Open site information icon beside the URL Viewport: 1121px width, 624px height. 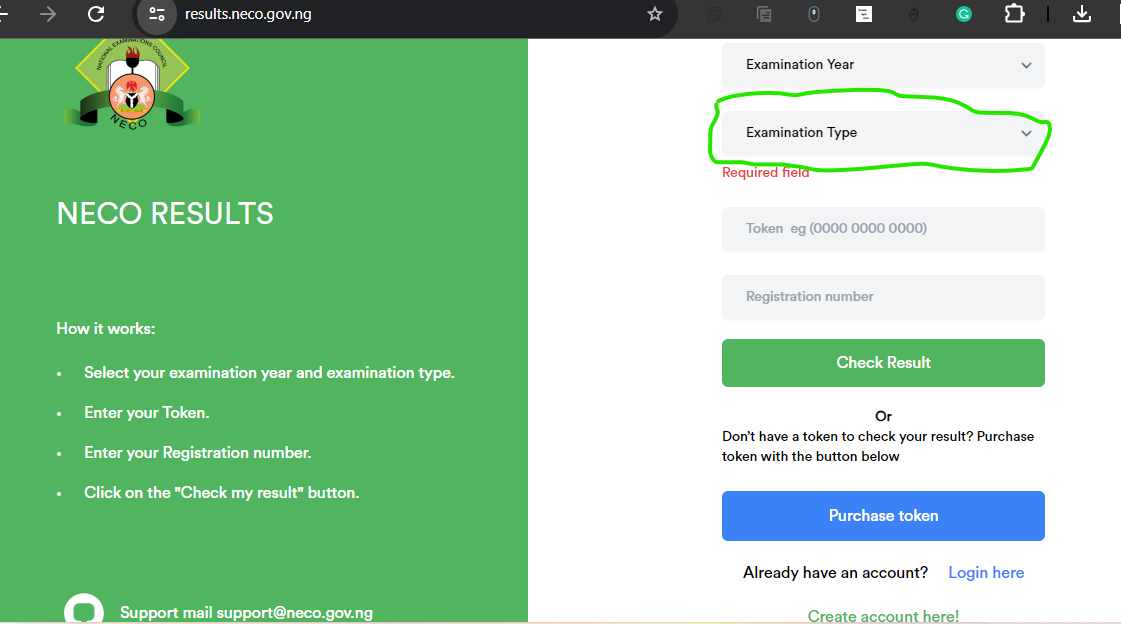click(157, 14)
